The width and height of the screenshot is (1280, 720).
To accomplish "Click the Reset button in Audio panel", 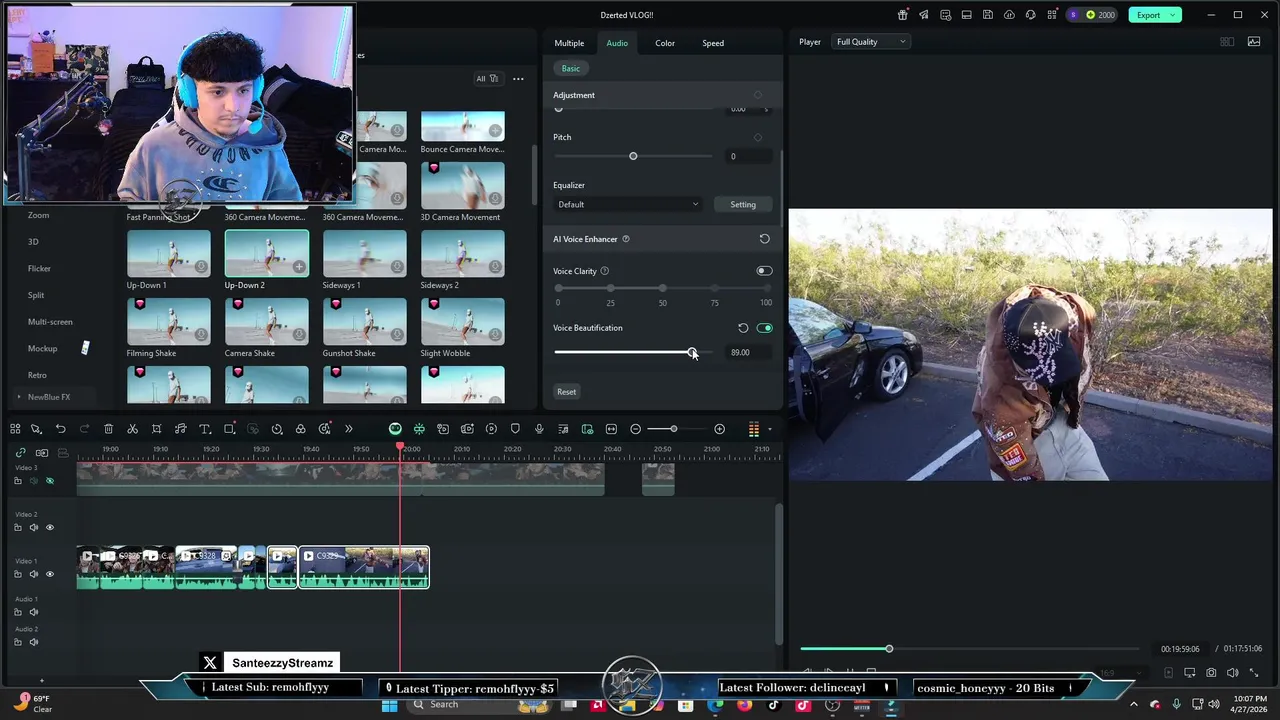I will (x=567, y=392).
